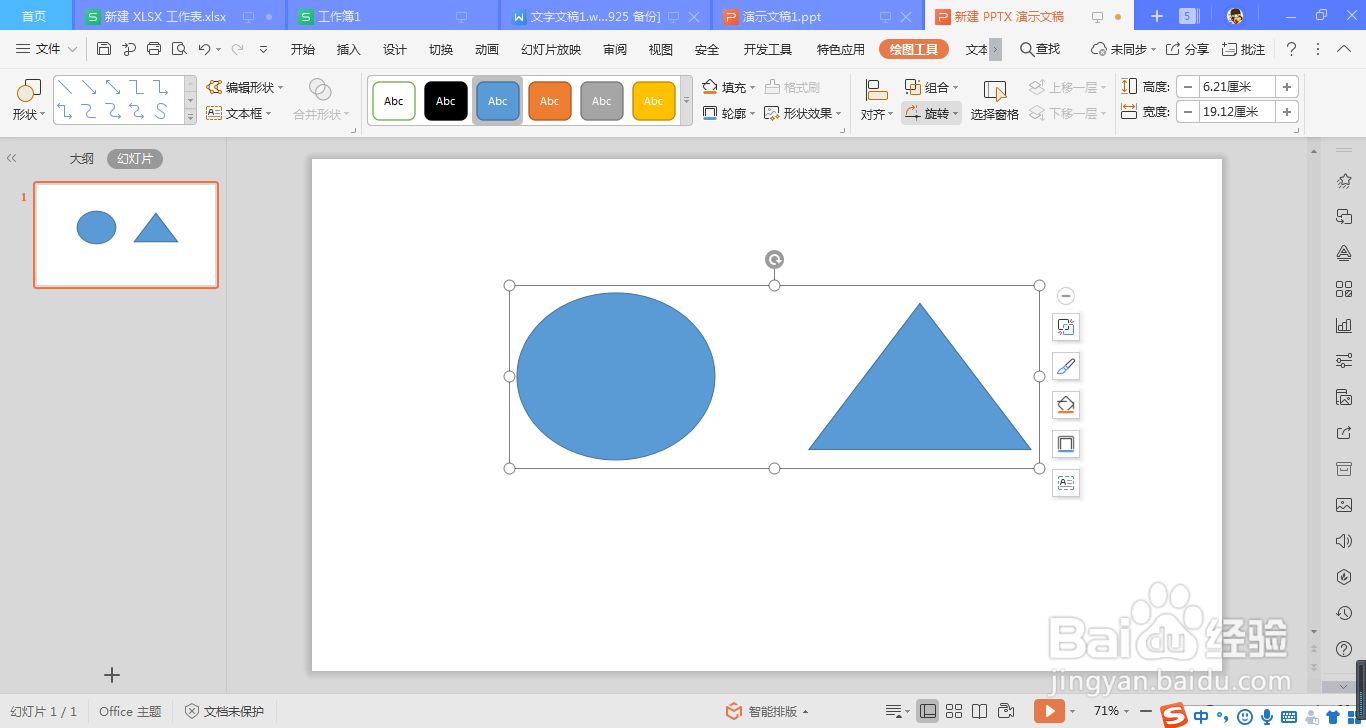Click the undo arrow icon
The image size is (1366, 728).
205,49
